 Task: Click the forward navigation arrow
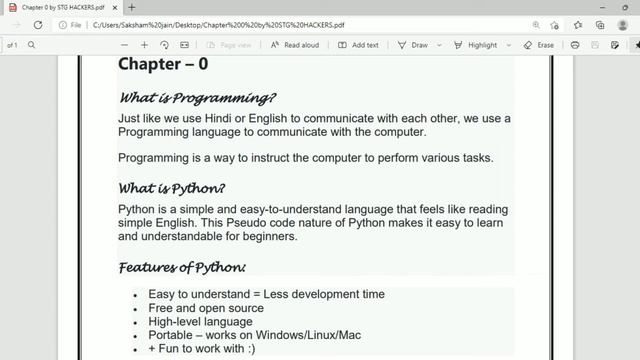[x=16, y=25]
